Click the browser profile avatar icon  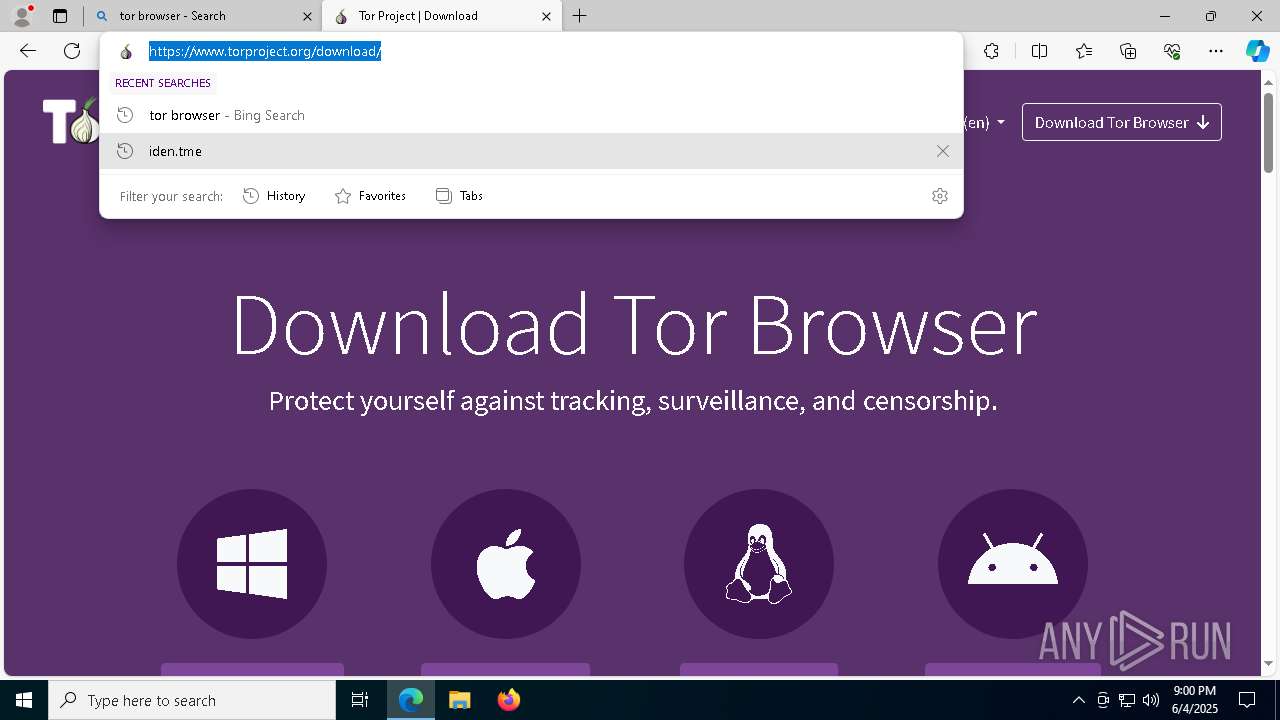click(22, 16)
